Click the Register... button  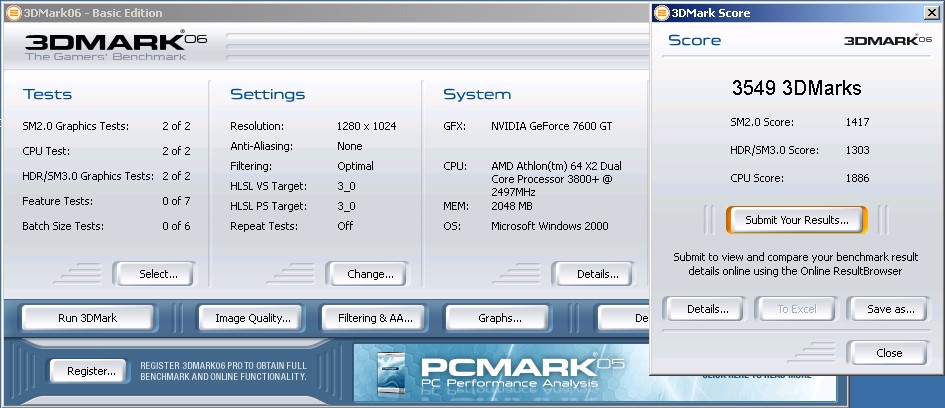pyautogui.click(x=91, y=371)
